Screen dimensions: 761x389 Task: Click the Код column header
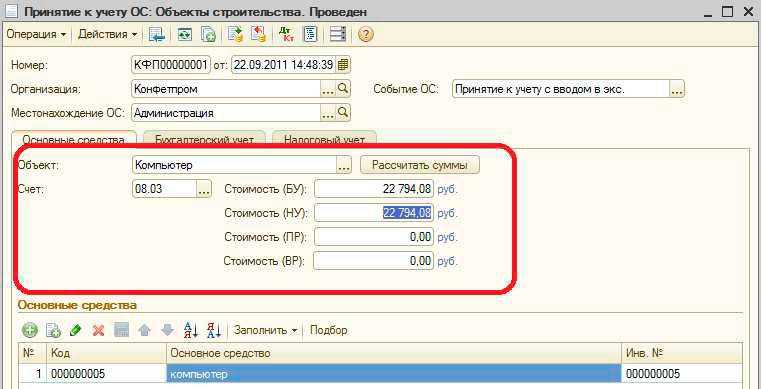pyautogui.click(x=106, y=353)
